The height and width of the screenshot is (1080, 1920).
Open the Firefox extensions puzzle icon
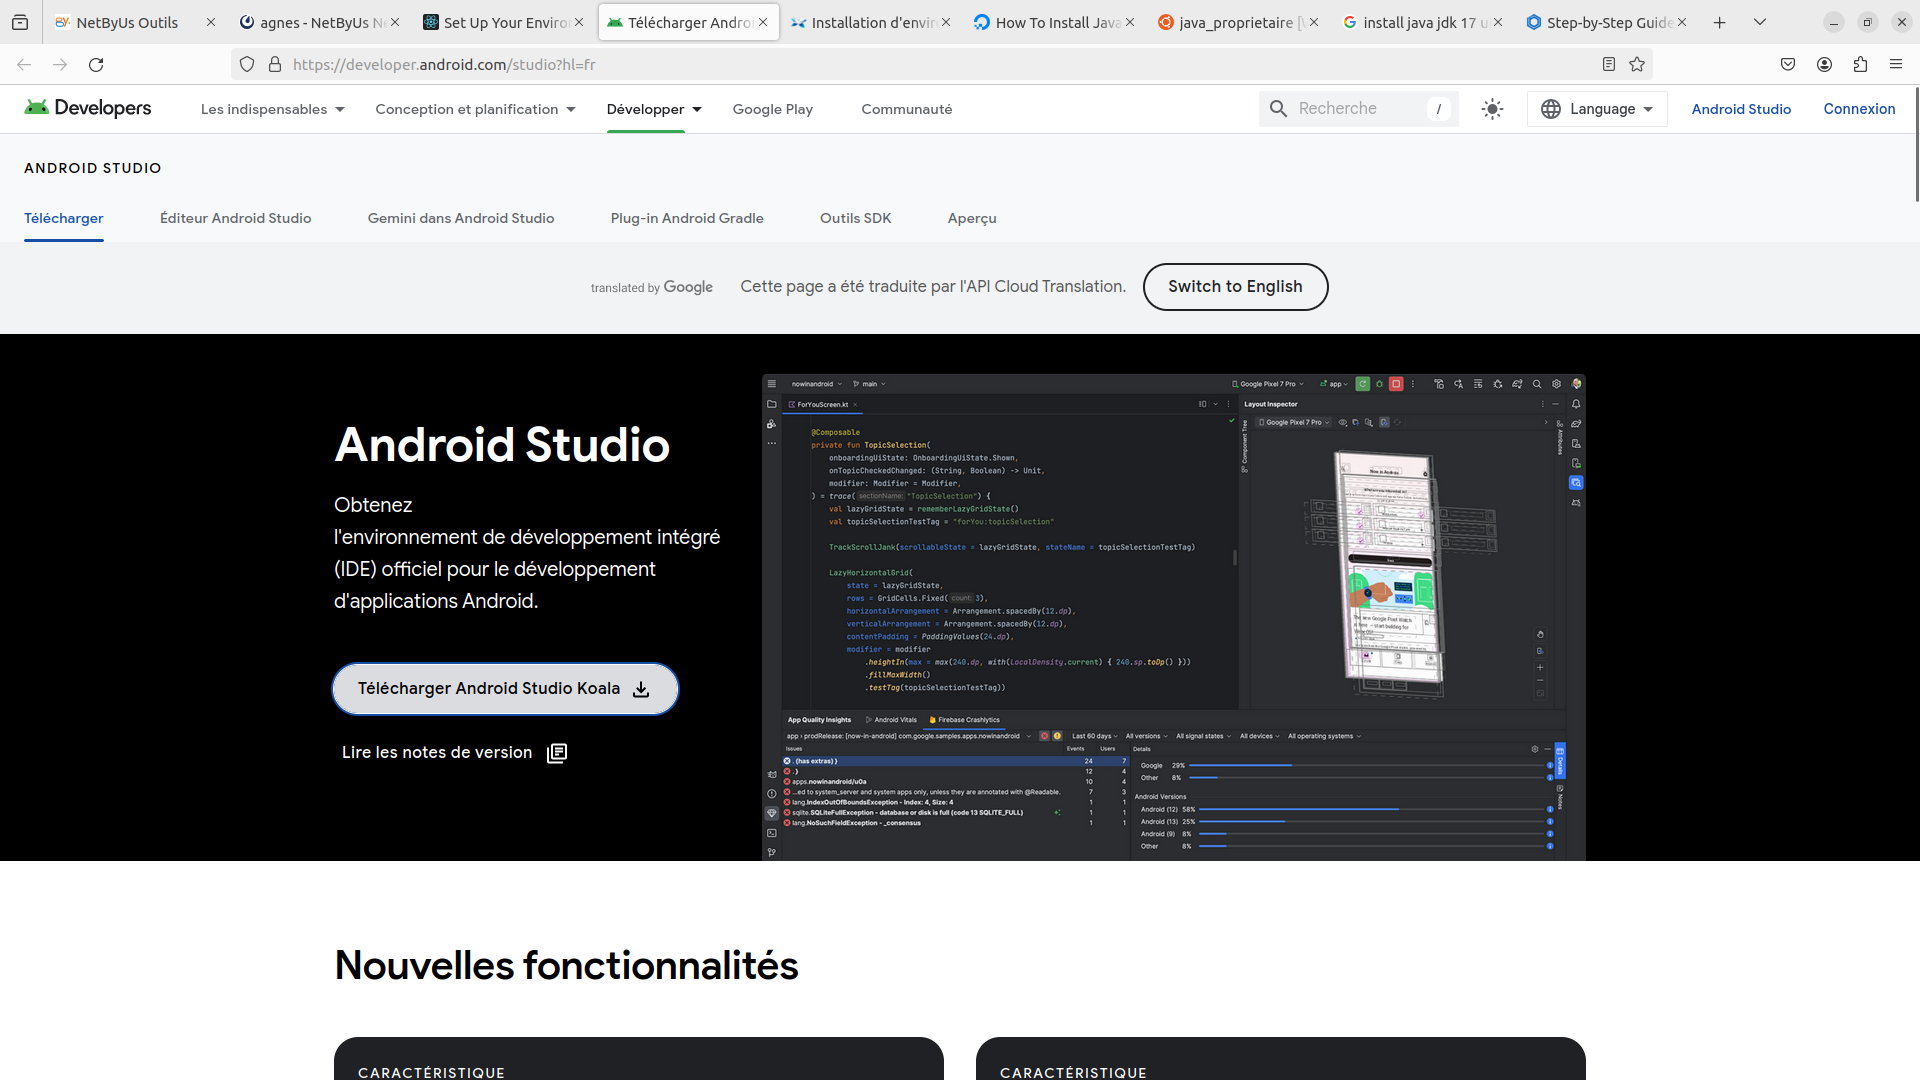[x=1860, y=64]
